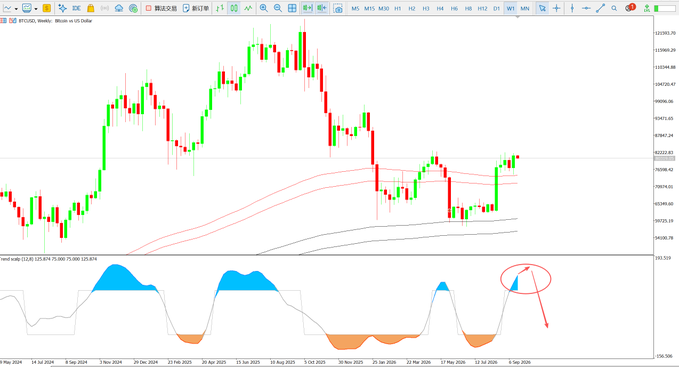This screenshot has width=679, height=367.
Task: Select the M30 timeframe
Action: 384,9
